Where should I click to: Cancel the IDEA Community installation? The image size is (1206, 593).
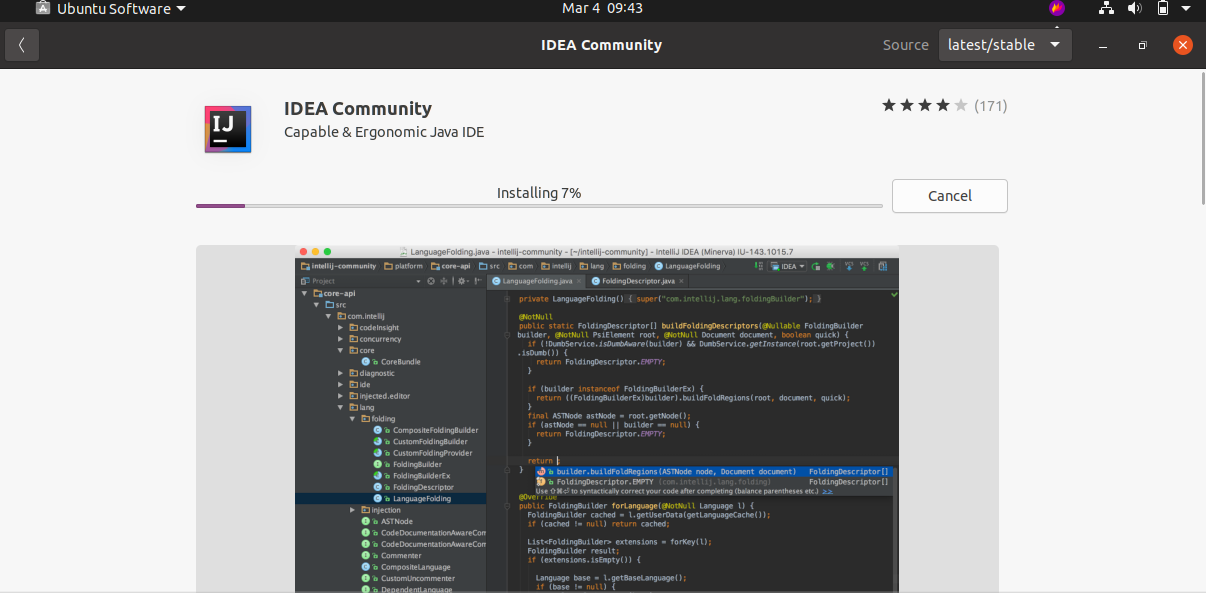pos(949,196)
